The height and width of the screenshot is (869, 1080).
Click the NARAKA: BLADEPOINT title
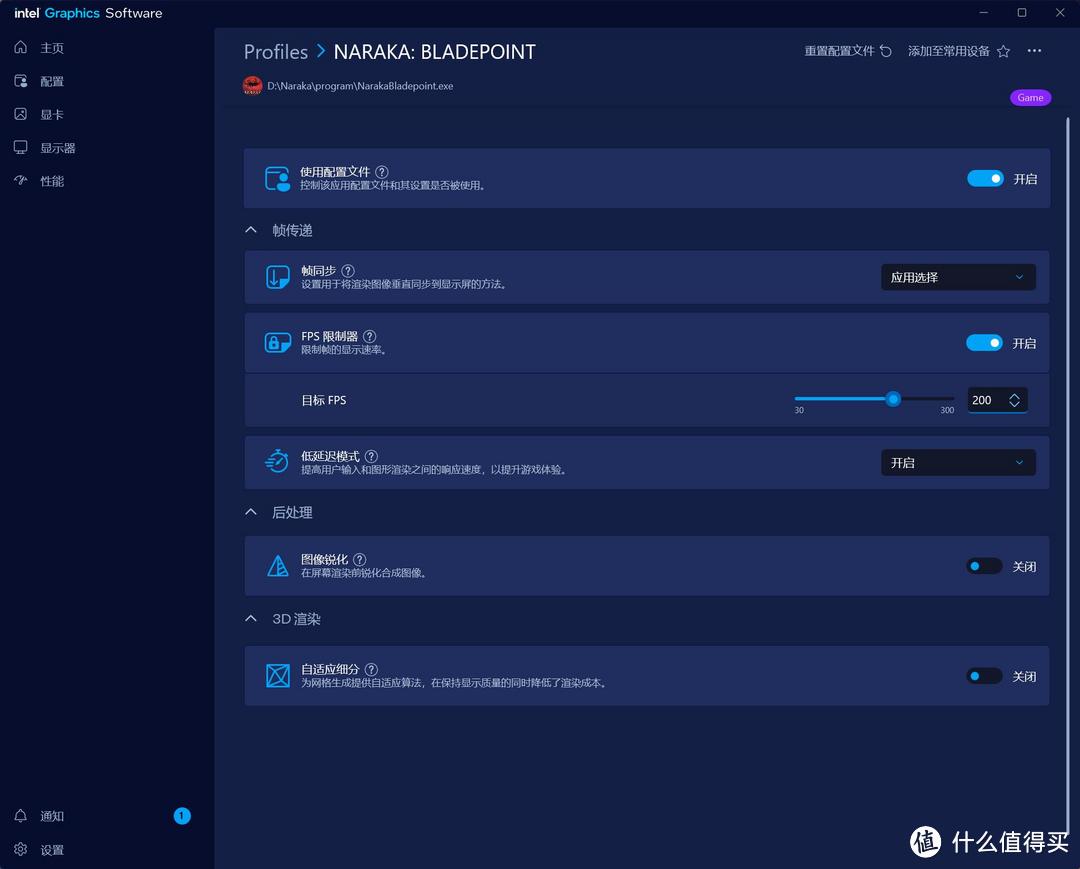pos(435,52)
